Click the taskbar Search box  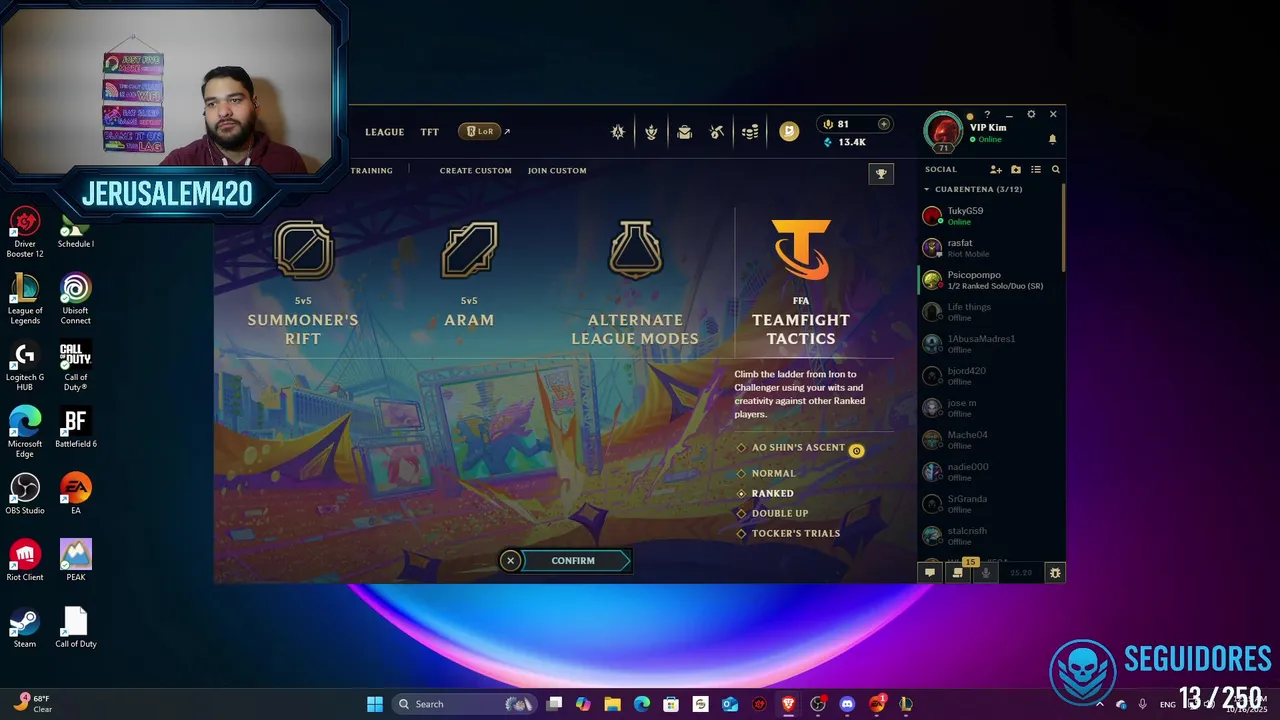click(465, 704)
